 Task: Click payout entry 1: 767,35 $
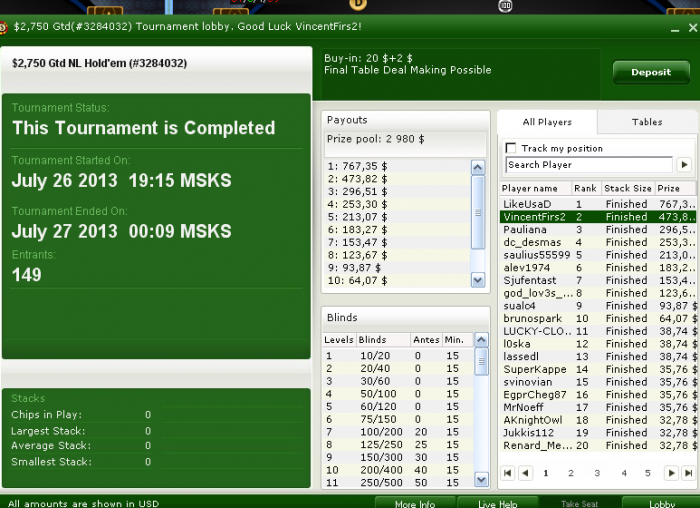pyautogui.click(x=397, y=166)
